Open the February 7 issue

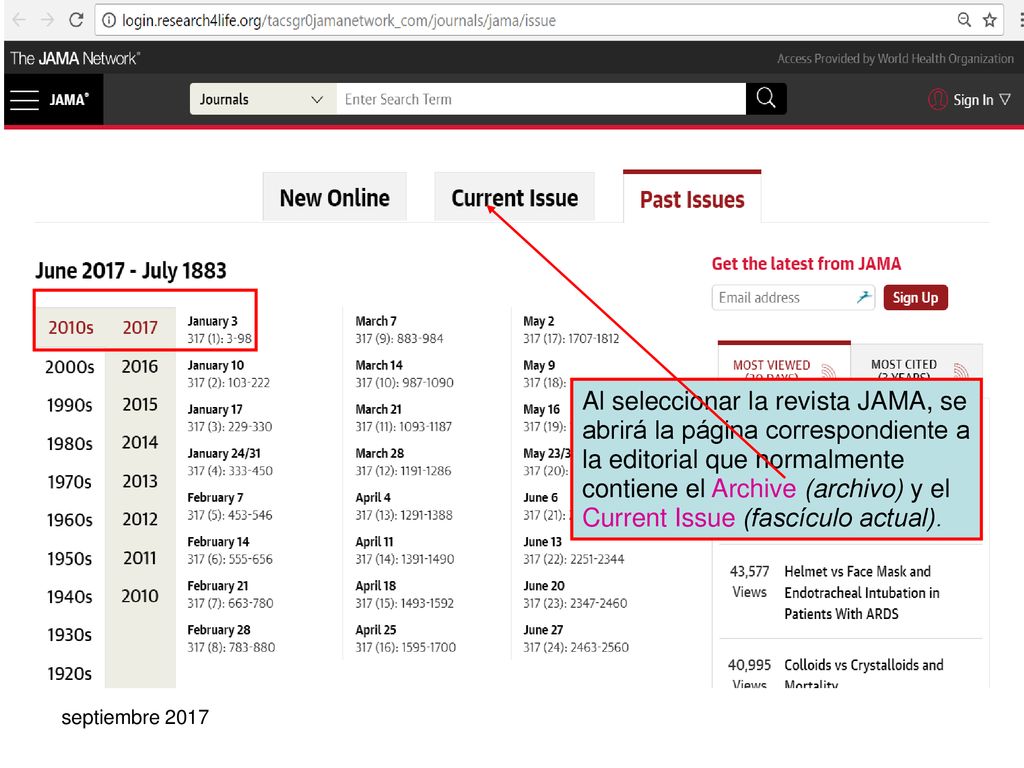tap(230, 506)
